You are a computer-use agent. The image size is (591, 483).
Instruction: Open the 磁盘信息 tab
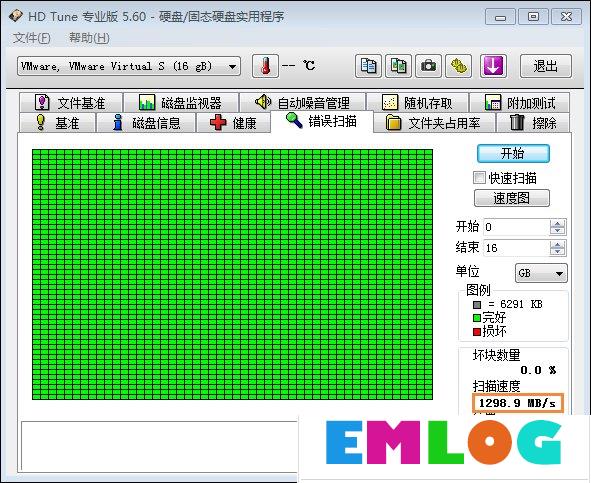[146, 123]
